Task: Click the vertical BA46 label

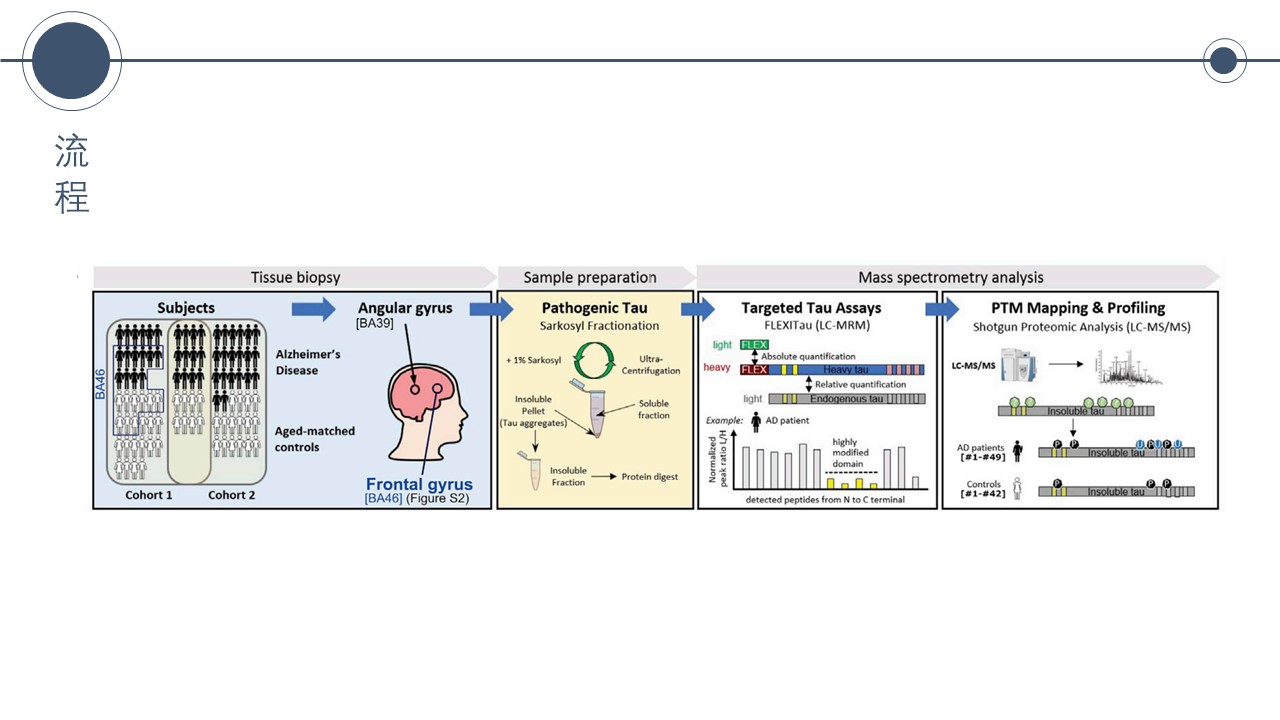Action: pyautogui.click(x=100, y=384)
